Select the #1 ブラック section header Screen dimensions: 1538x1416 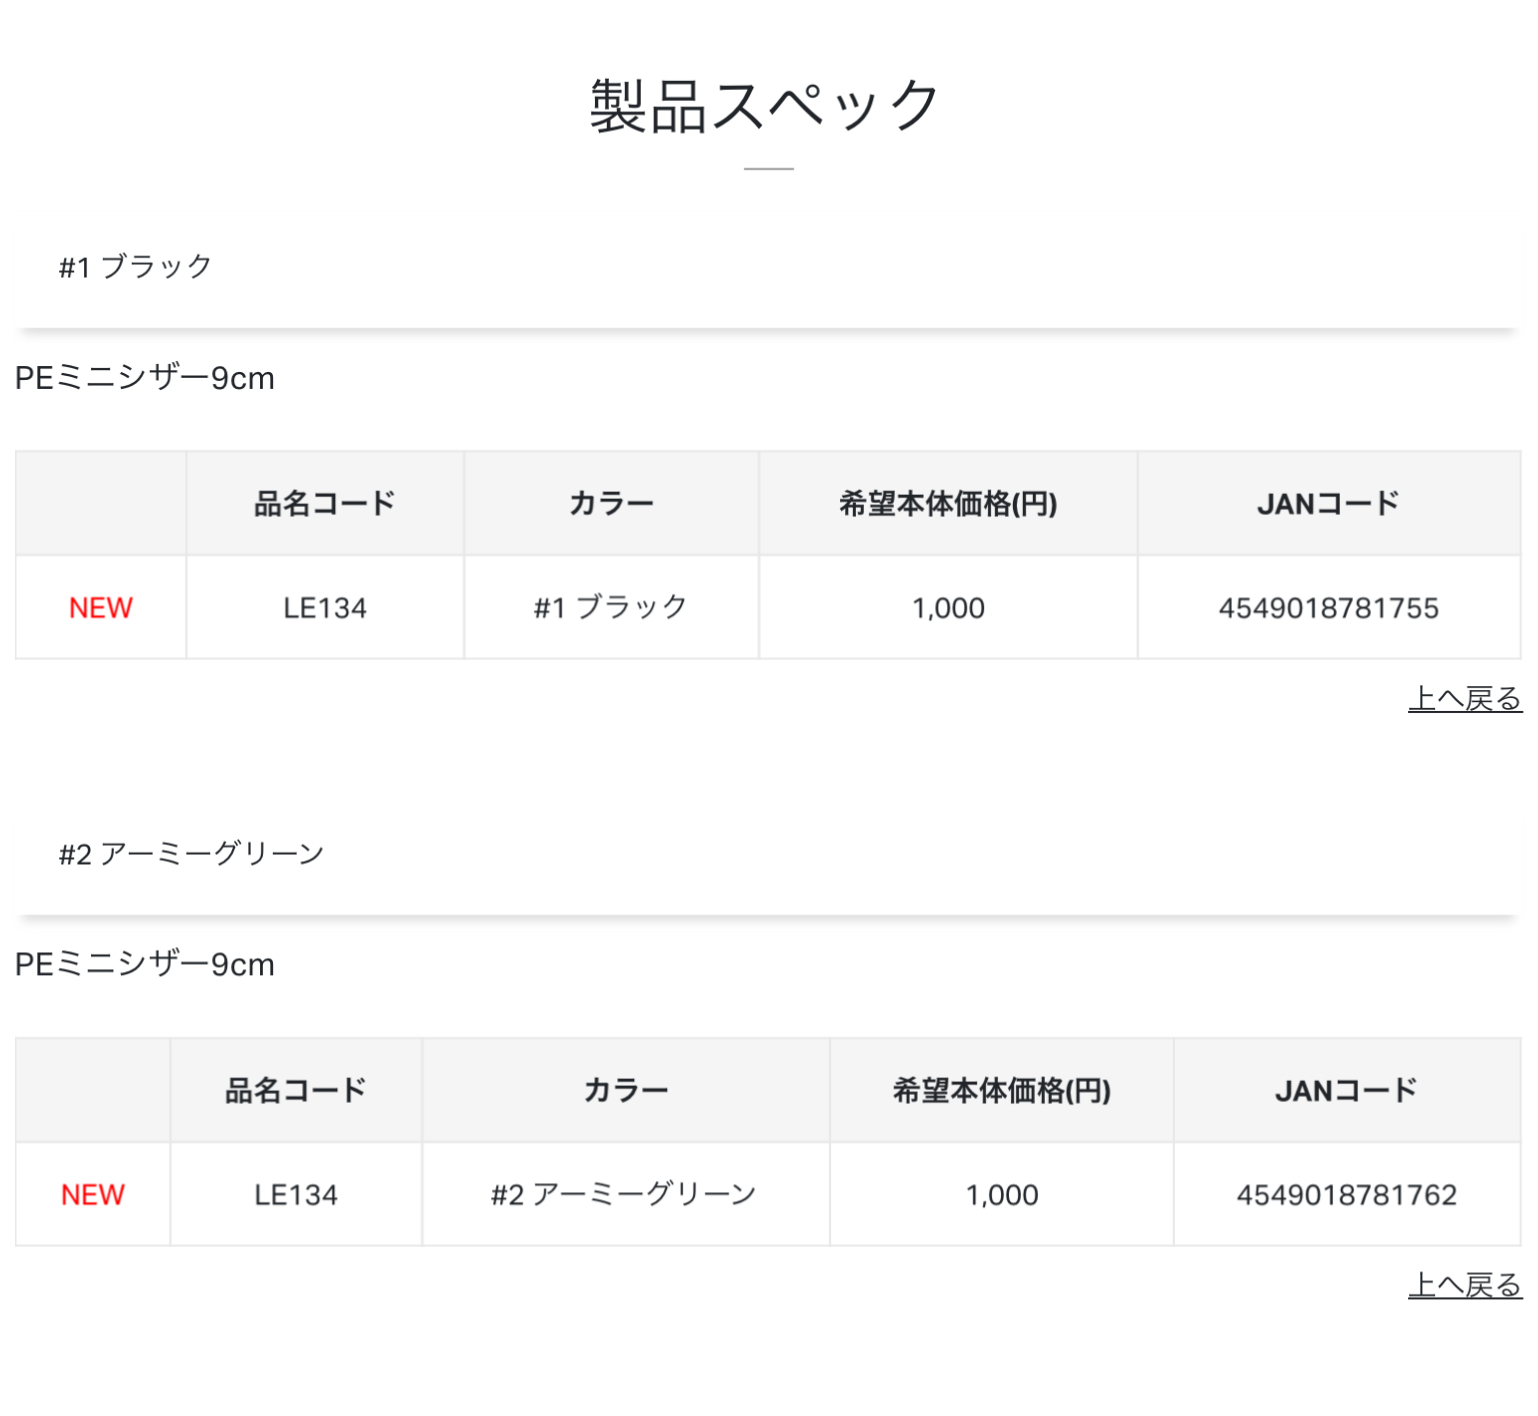point(136,267)
